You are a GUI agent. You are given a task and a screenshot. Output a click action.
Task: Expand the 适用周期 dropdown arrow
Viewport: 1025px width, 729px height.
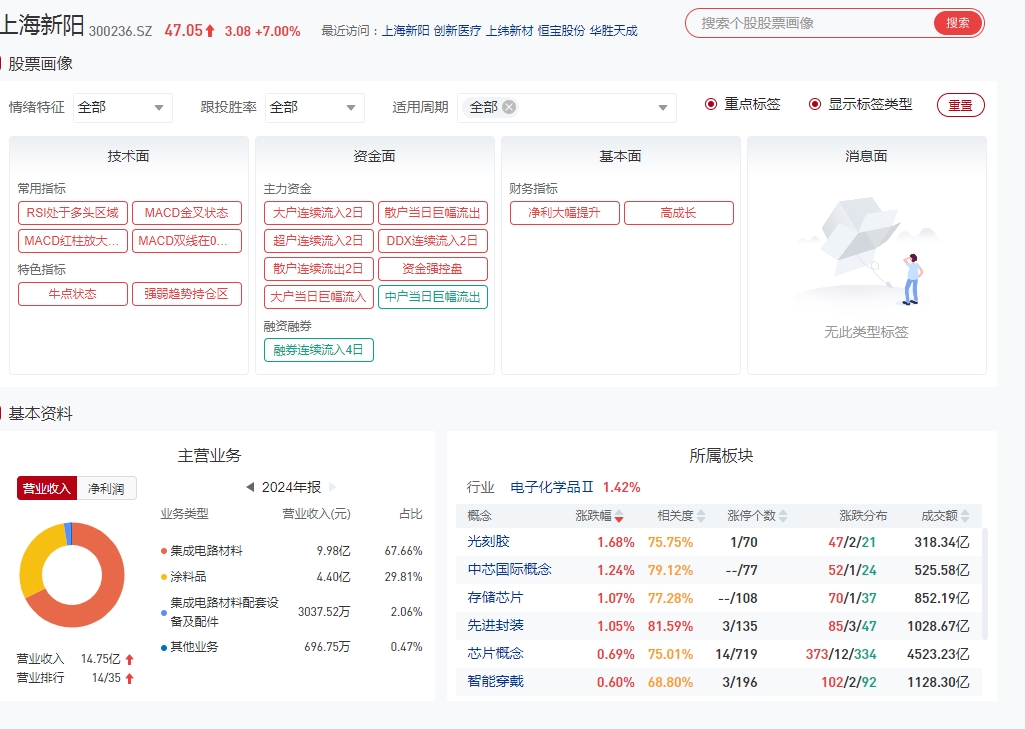click(663, 108)
